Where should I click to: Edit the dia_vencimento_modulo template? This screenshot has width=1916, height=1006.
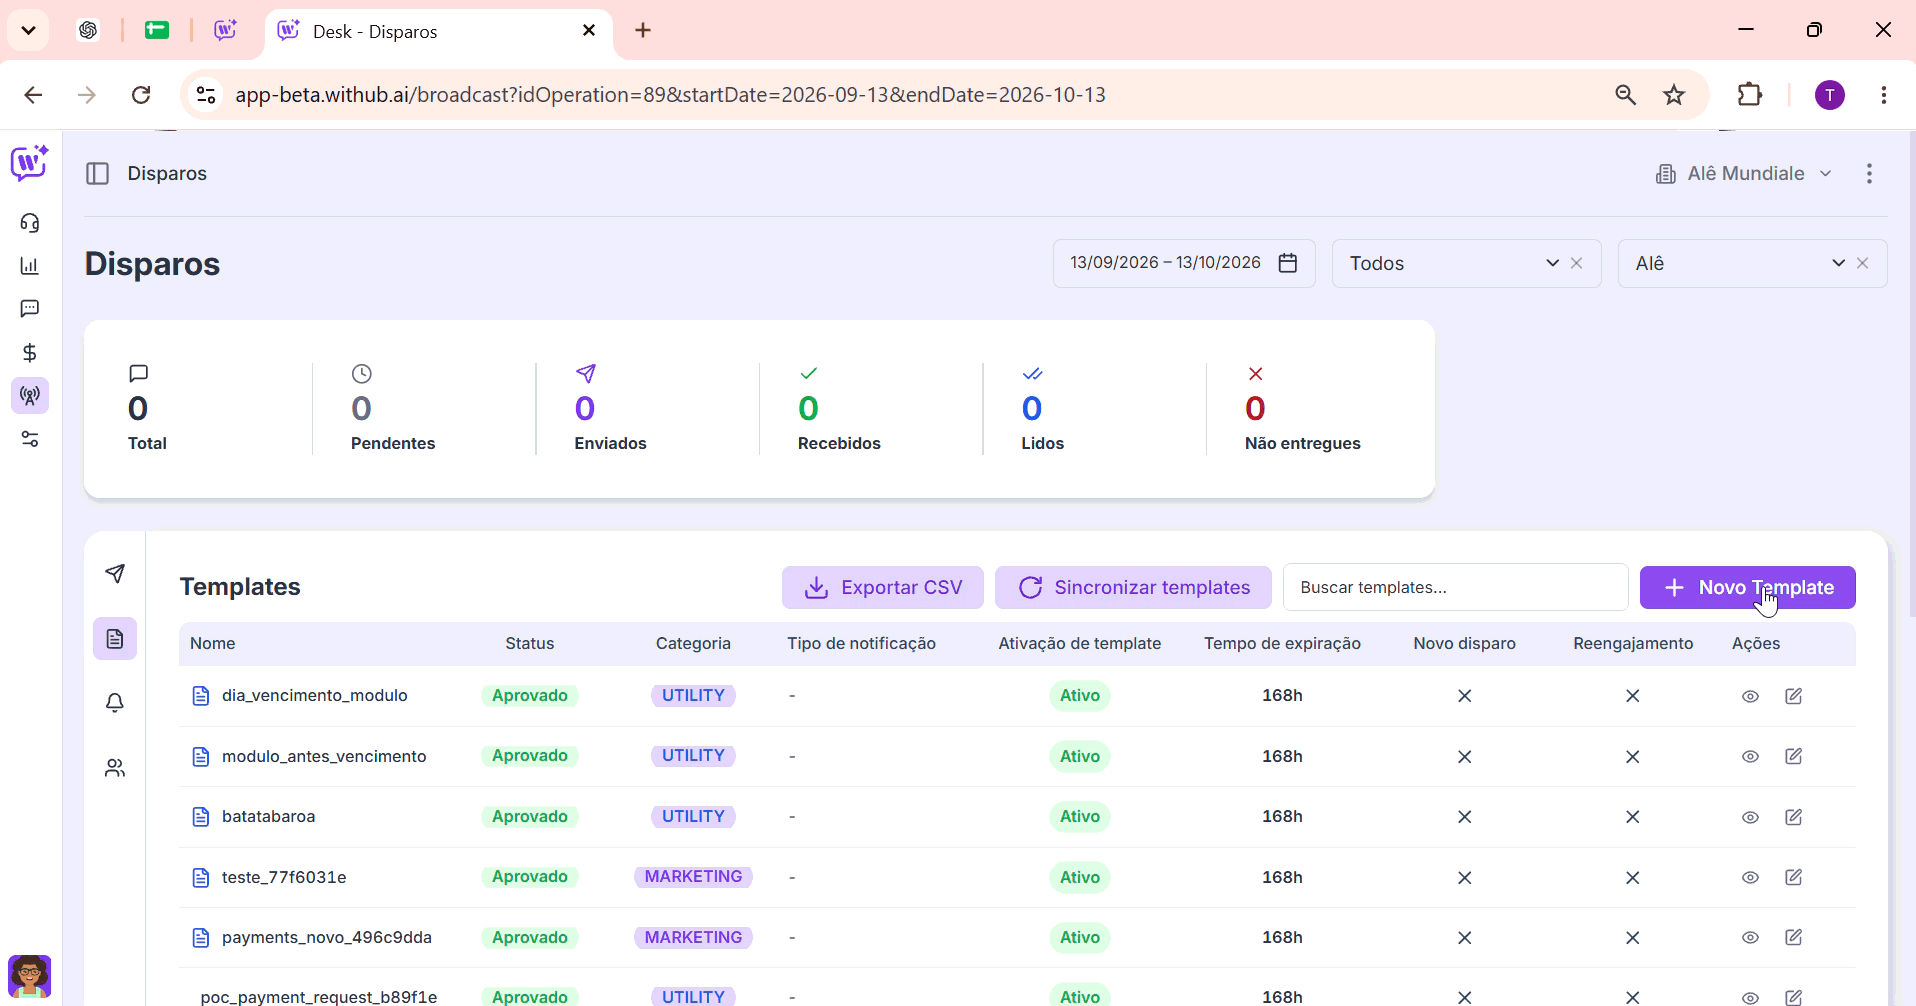(1794, 696)
